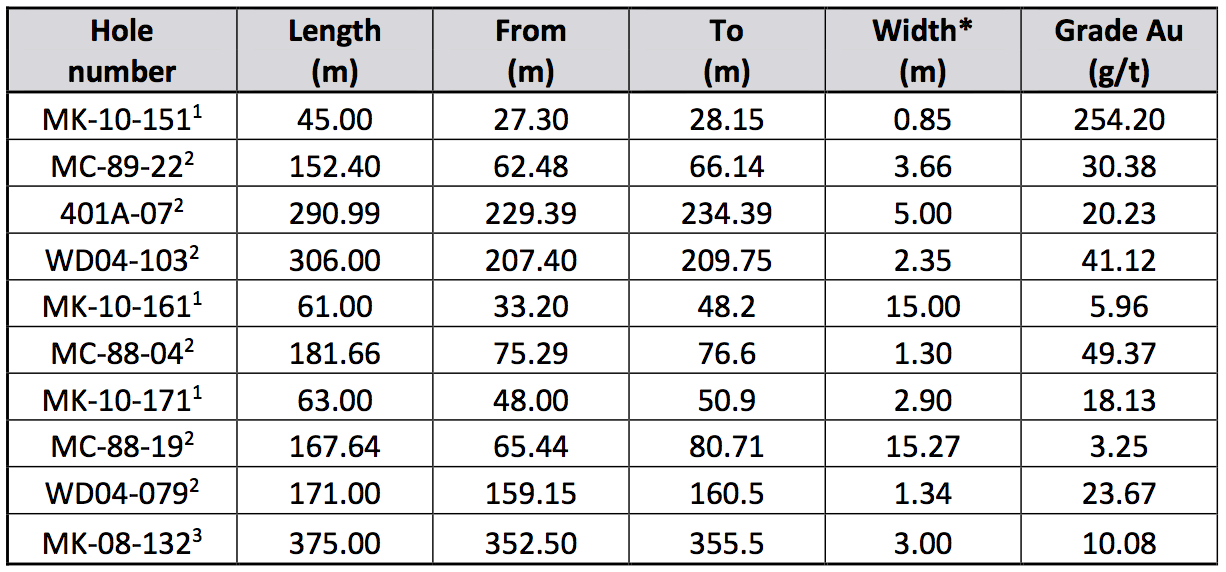
Task: Click the Grade Au (g/t) header
Action: (x=1118, y=51)
